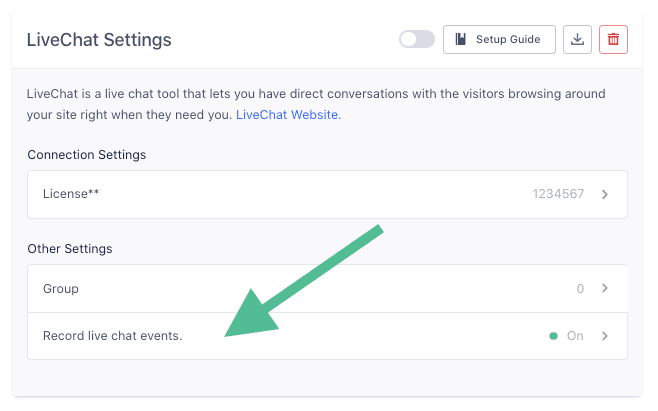
Task: Open the Record live chat events setting
Action: (112, 336)
